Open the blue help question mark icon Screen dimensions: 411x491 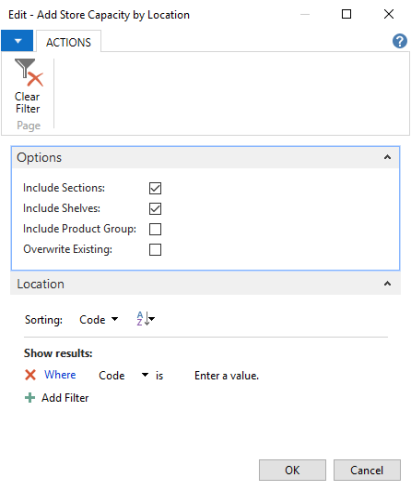coord(399,41)
